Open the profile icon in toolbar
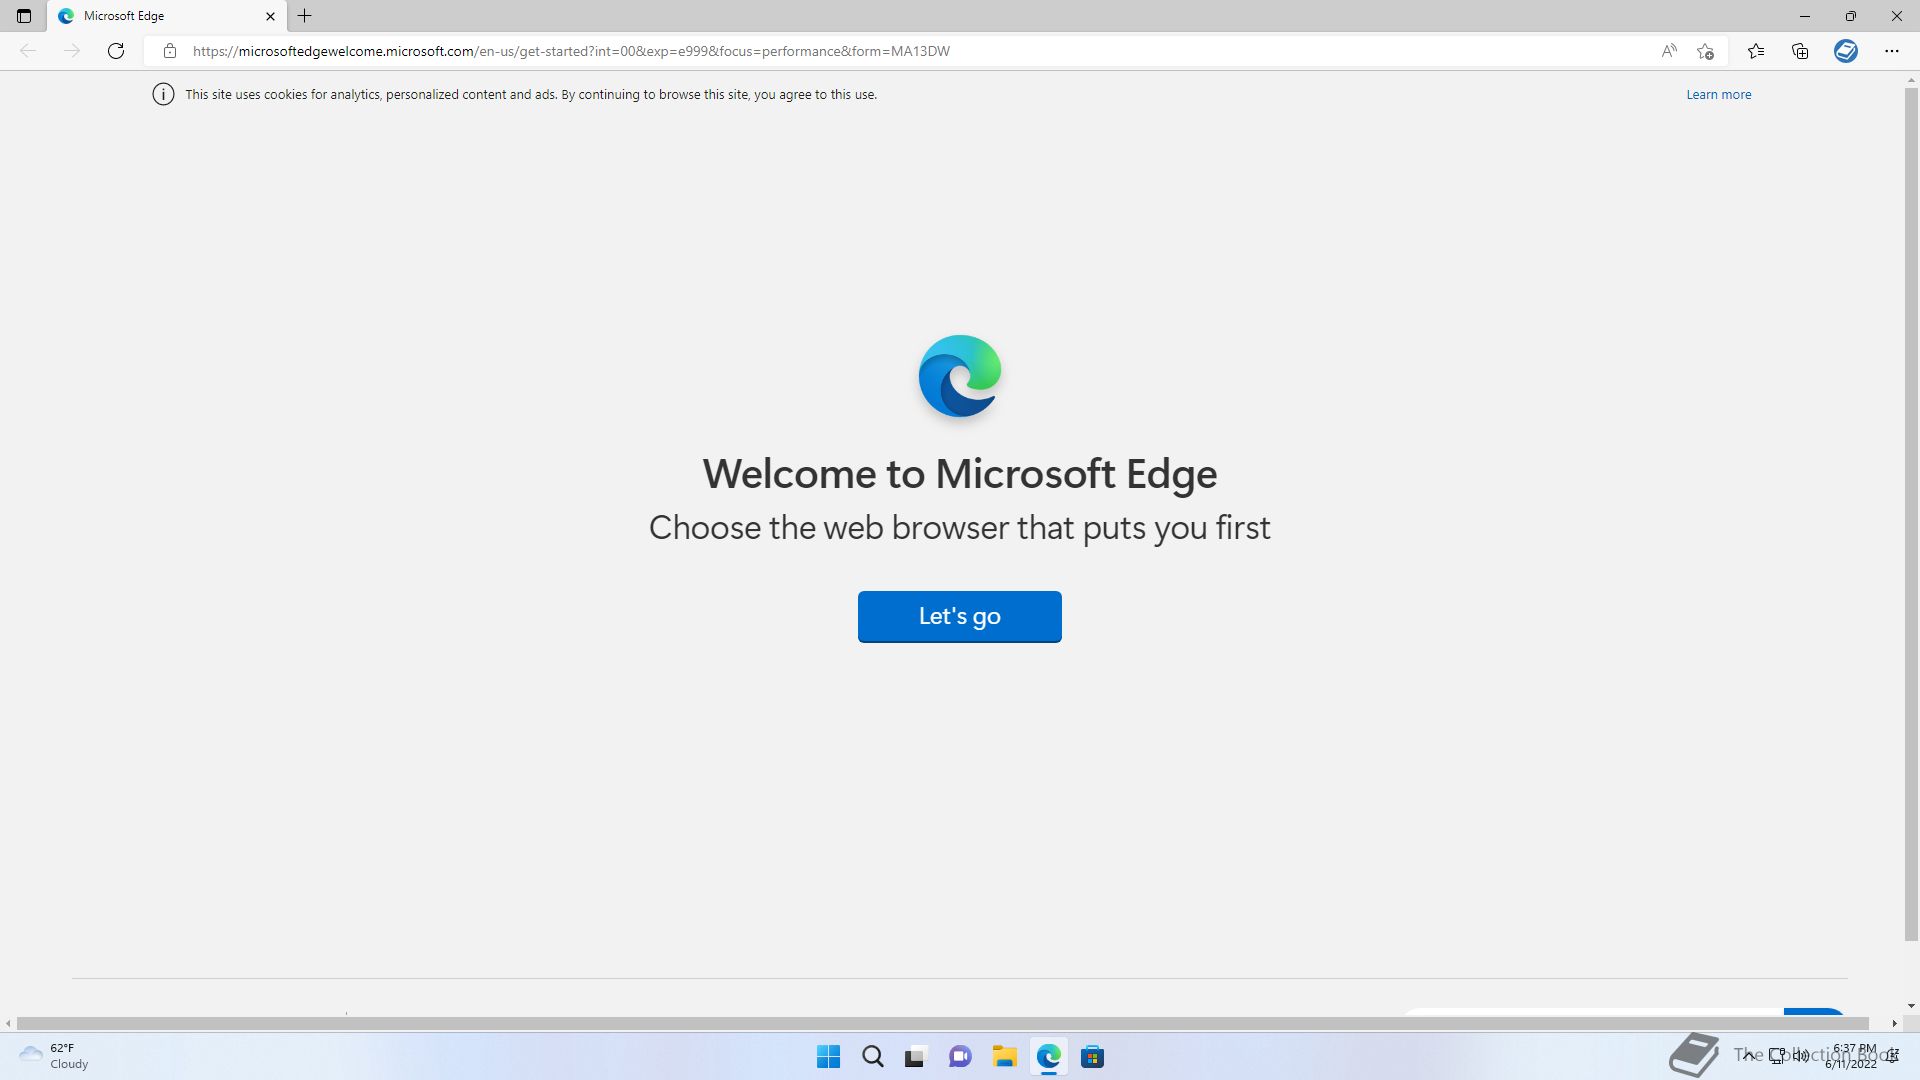 point(1846,51)
